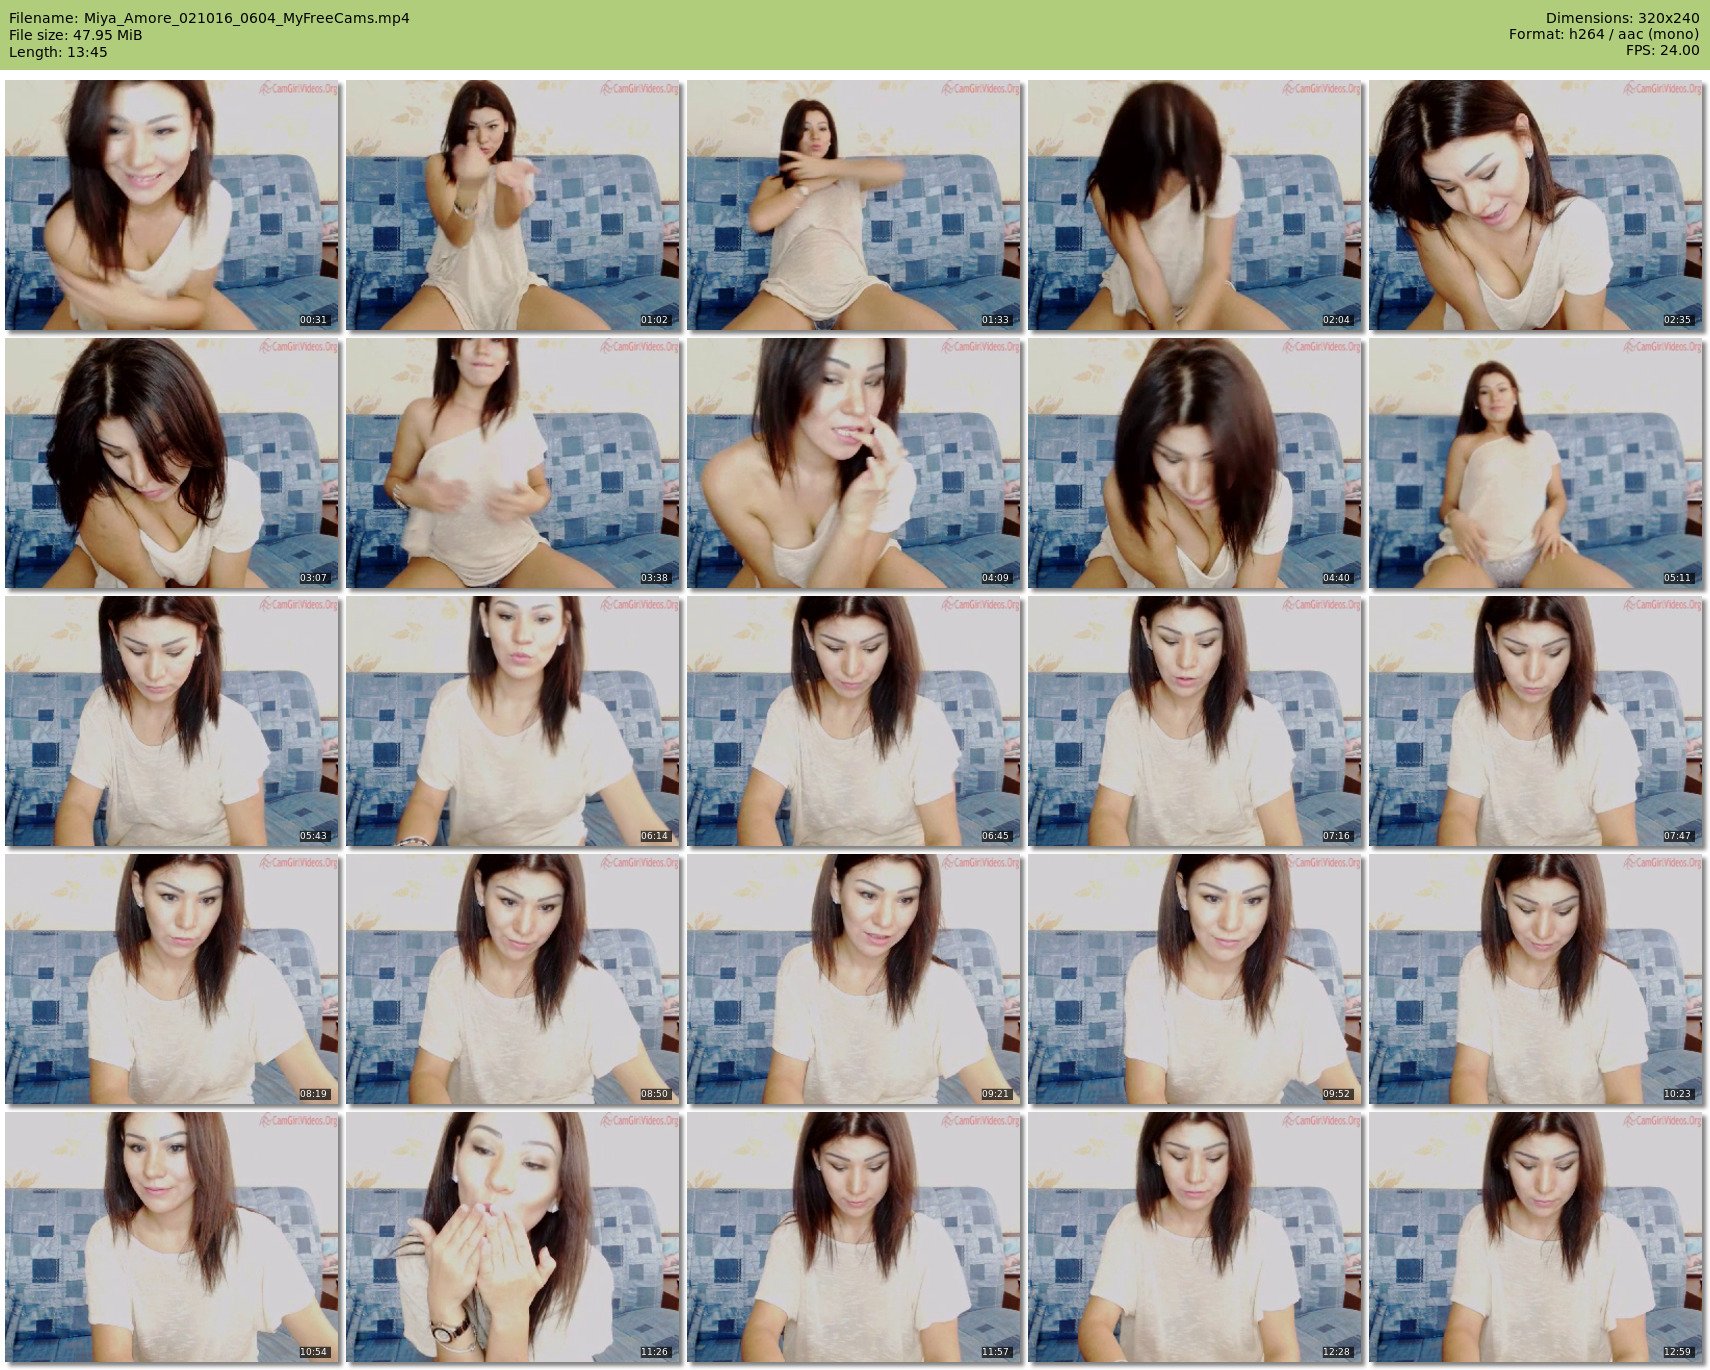Open the thumbnail stamped 10:23
The height and width of the screenshot is (1370, 1710).
(1536, 979)
